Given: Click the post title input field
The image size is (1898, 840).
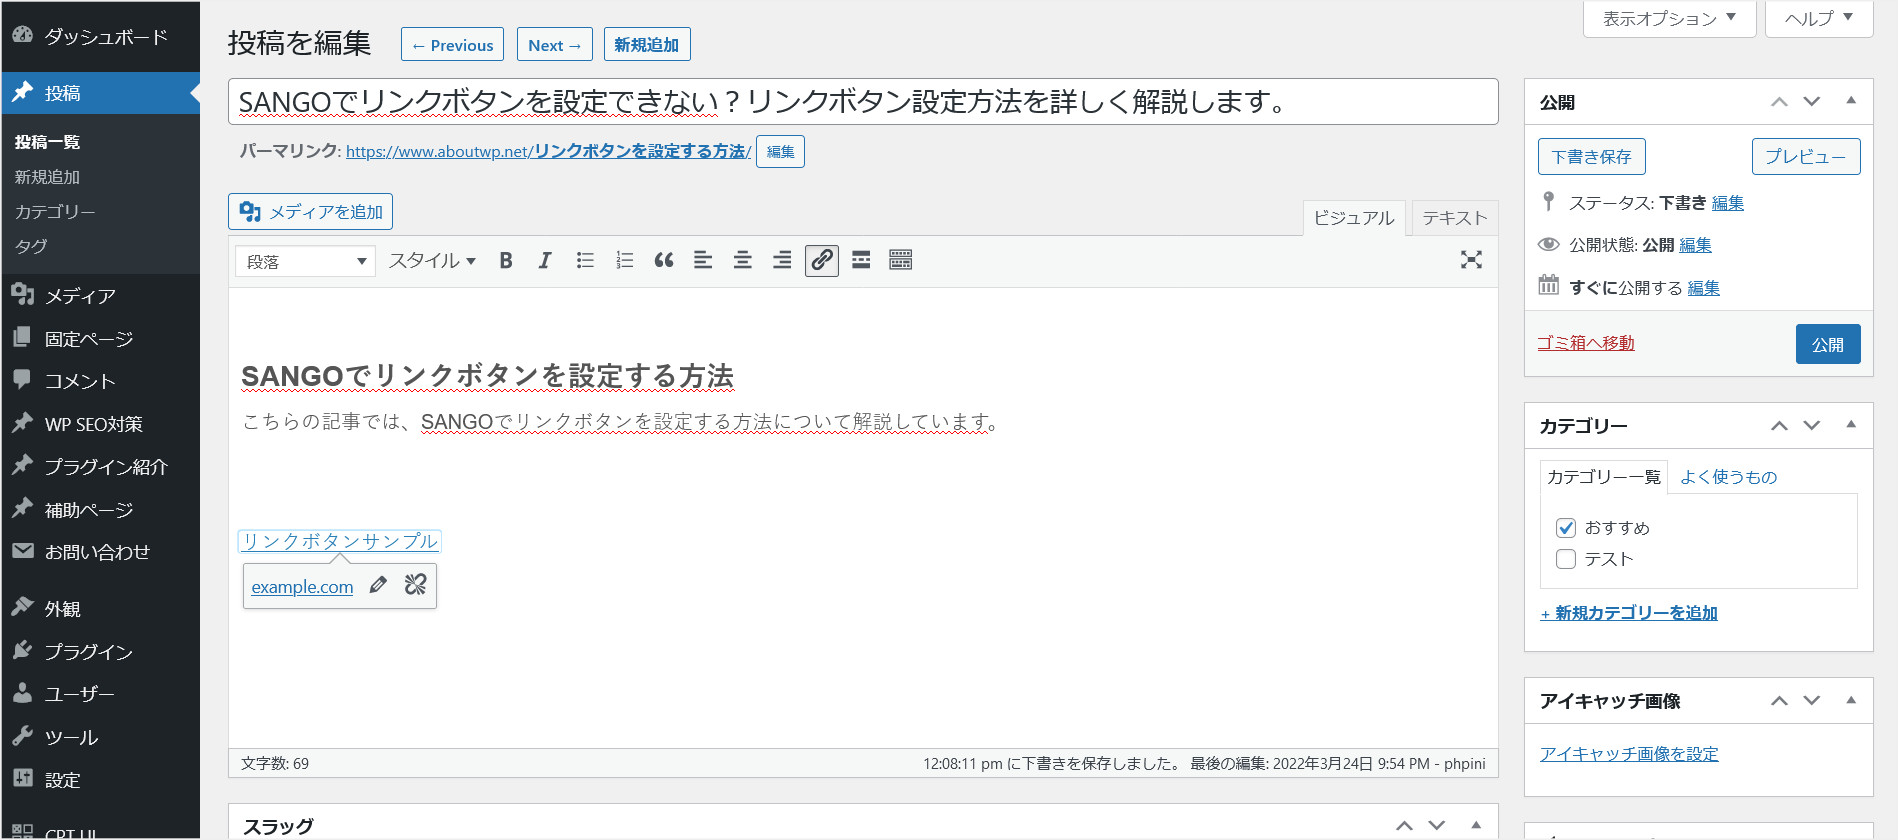Looking at the screenshot, I should pos(862,102).
